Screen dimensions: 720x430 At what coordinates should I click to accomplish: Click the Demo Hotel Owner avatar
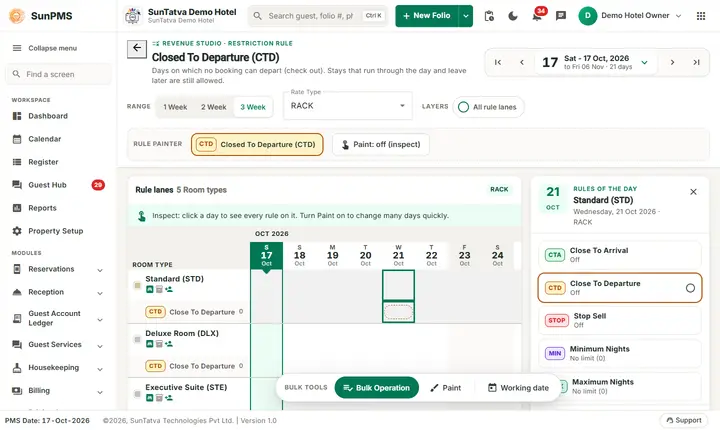coord(587,16)
